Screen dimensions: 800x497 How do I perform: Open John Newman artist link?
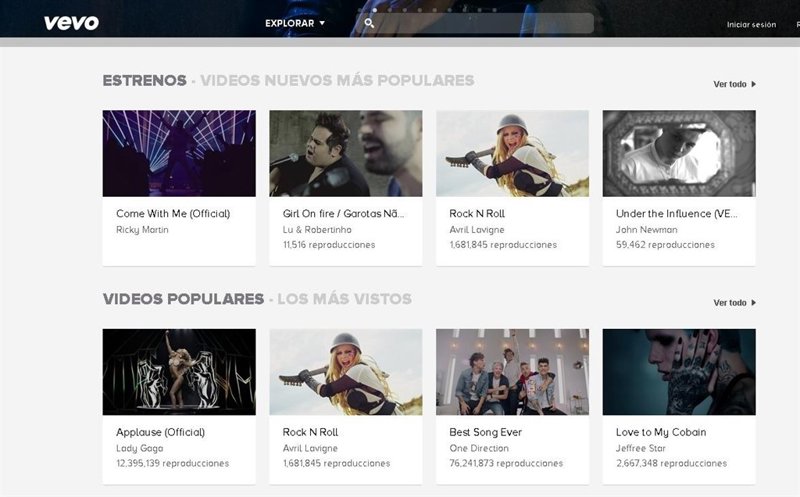point(645,230)
